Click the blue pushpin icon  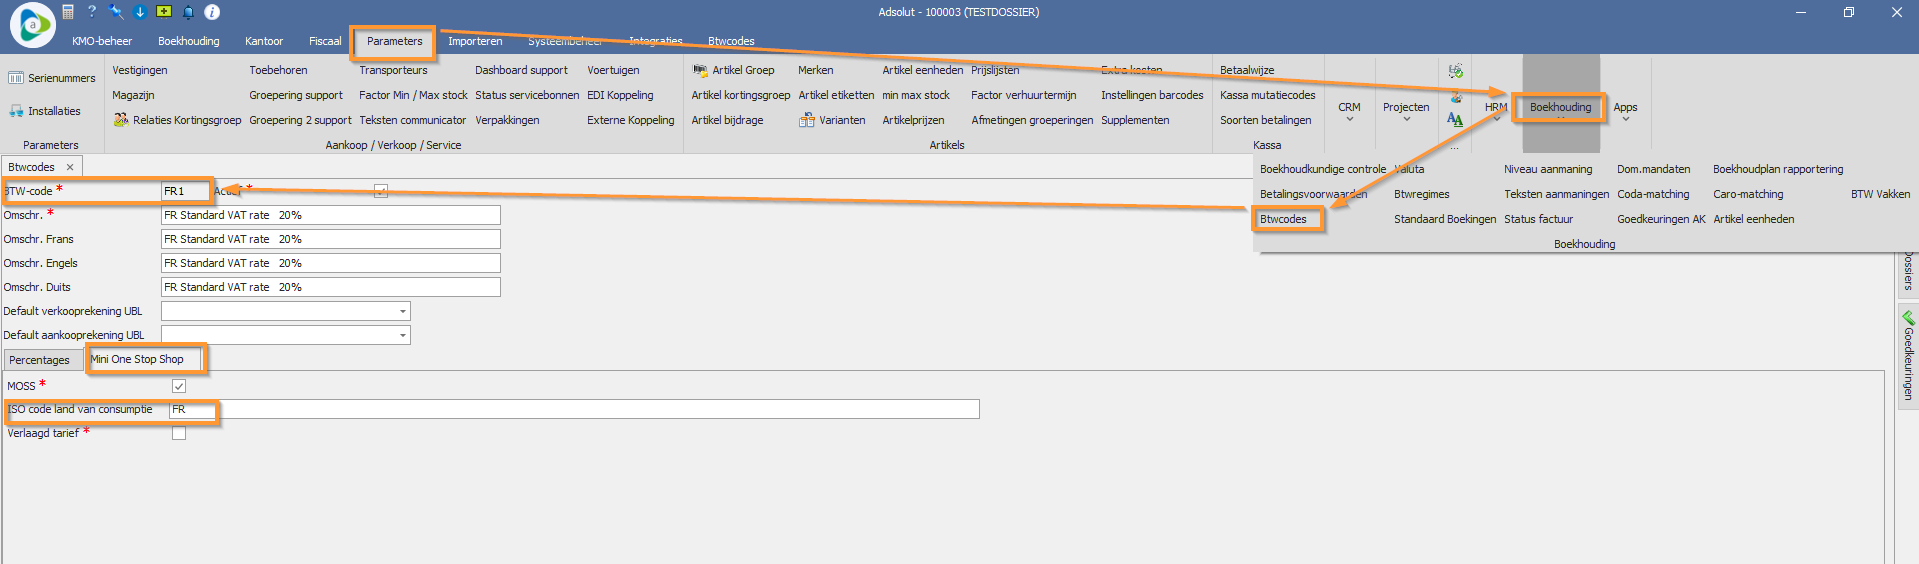point(116,12)
